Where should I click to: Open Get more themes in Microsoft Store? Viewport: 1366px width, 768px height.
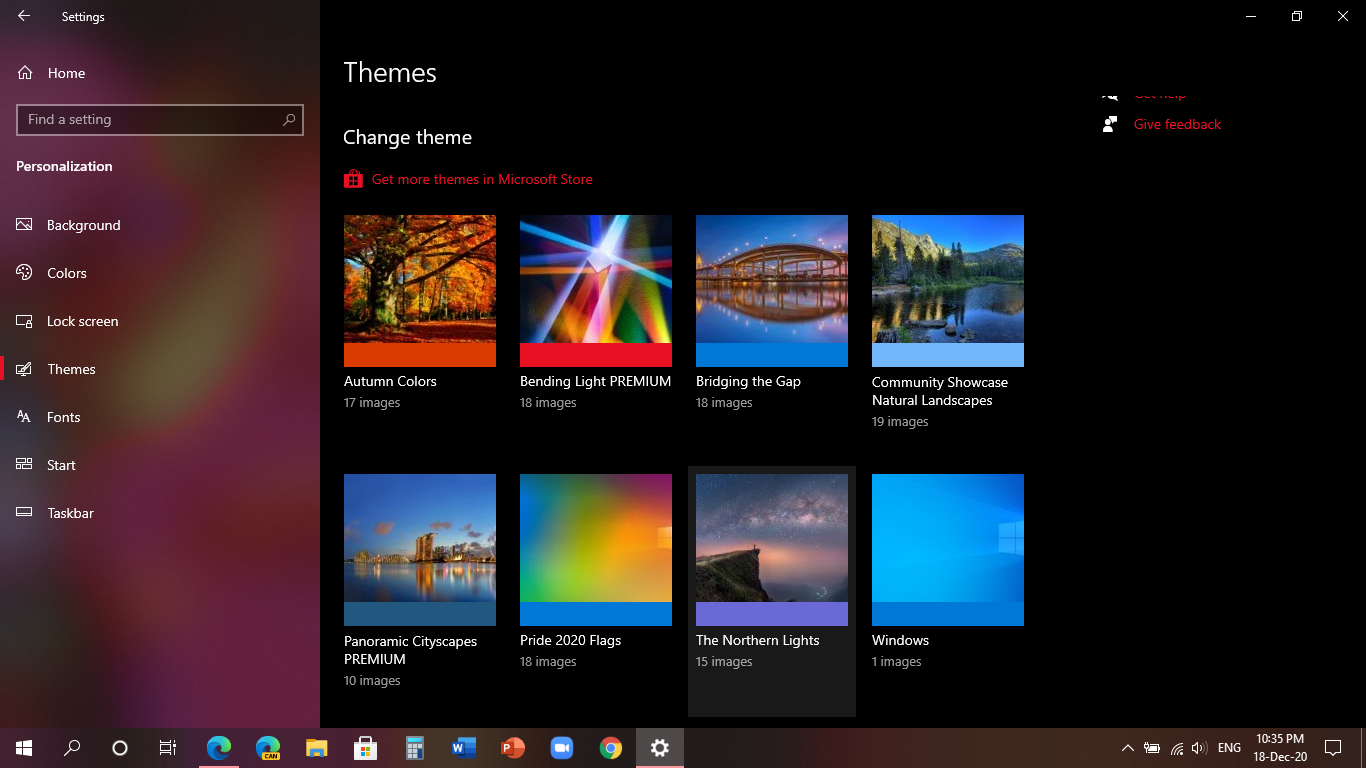pos(482,179)
